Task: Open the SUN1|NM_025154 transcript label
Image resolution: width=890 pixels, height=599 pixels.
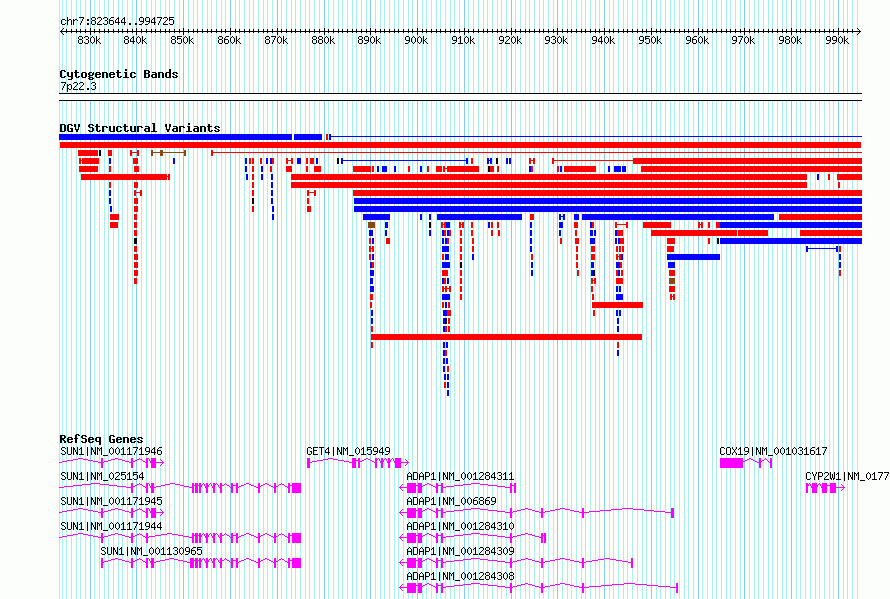Action: 102,476
